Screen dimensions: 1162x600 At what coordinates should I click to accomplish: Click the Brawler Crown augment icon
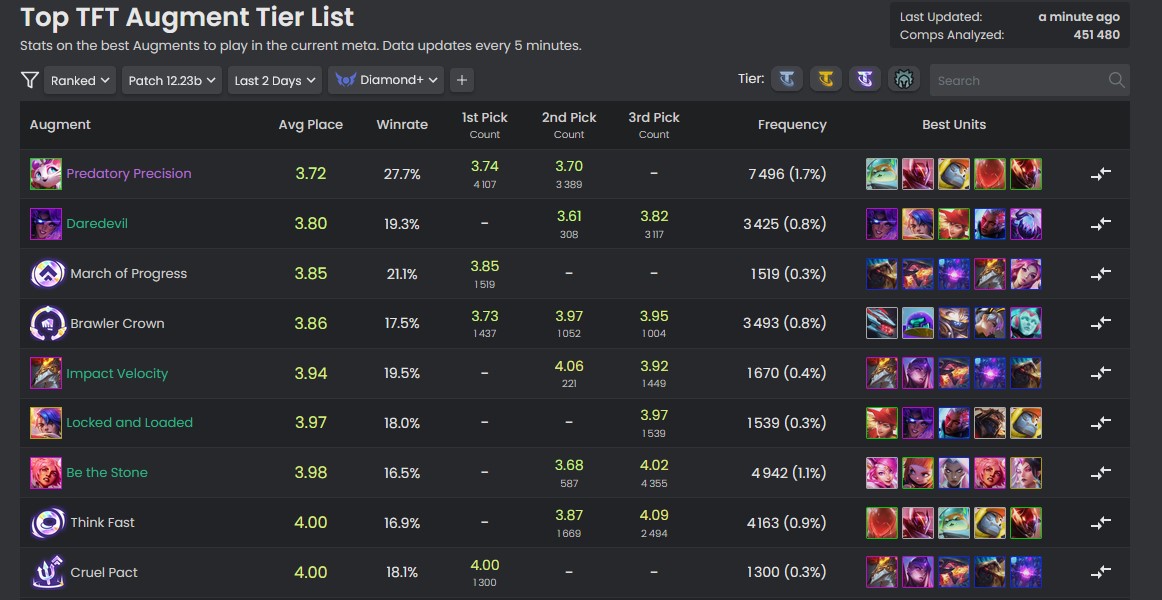coord(46,324)
